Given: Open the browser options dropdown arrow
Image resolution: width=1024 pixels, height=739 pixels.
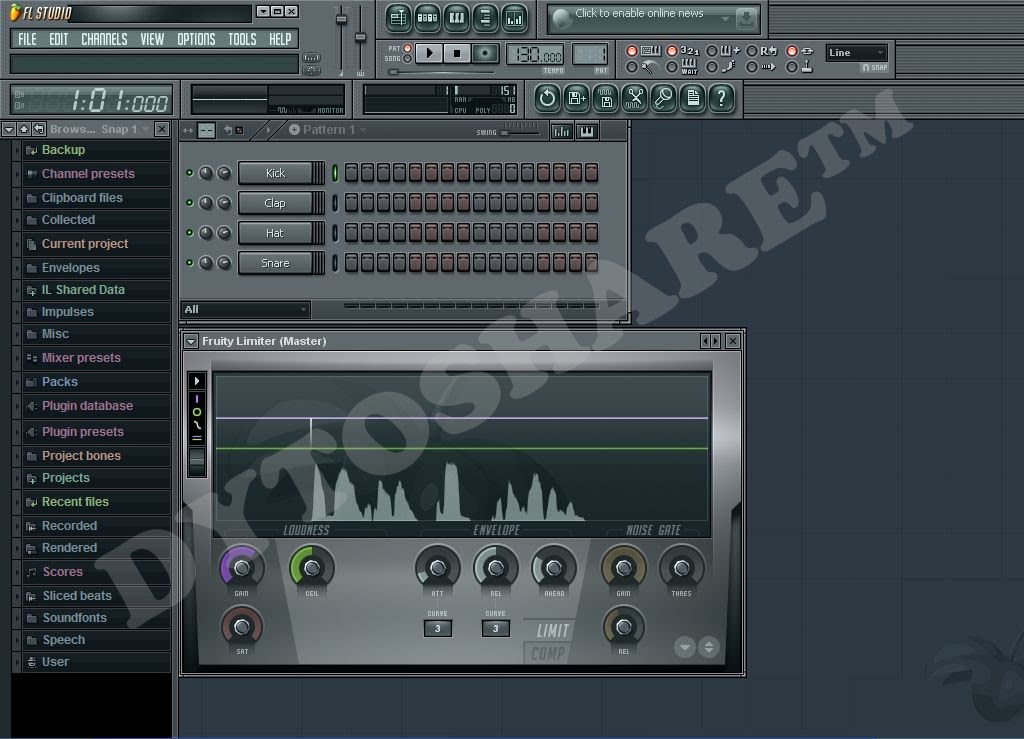Looking at the screenshot, I should [8, 129].
